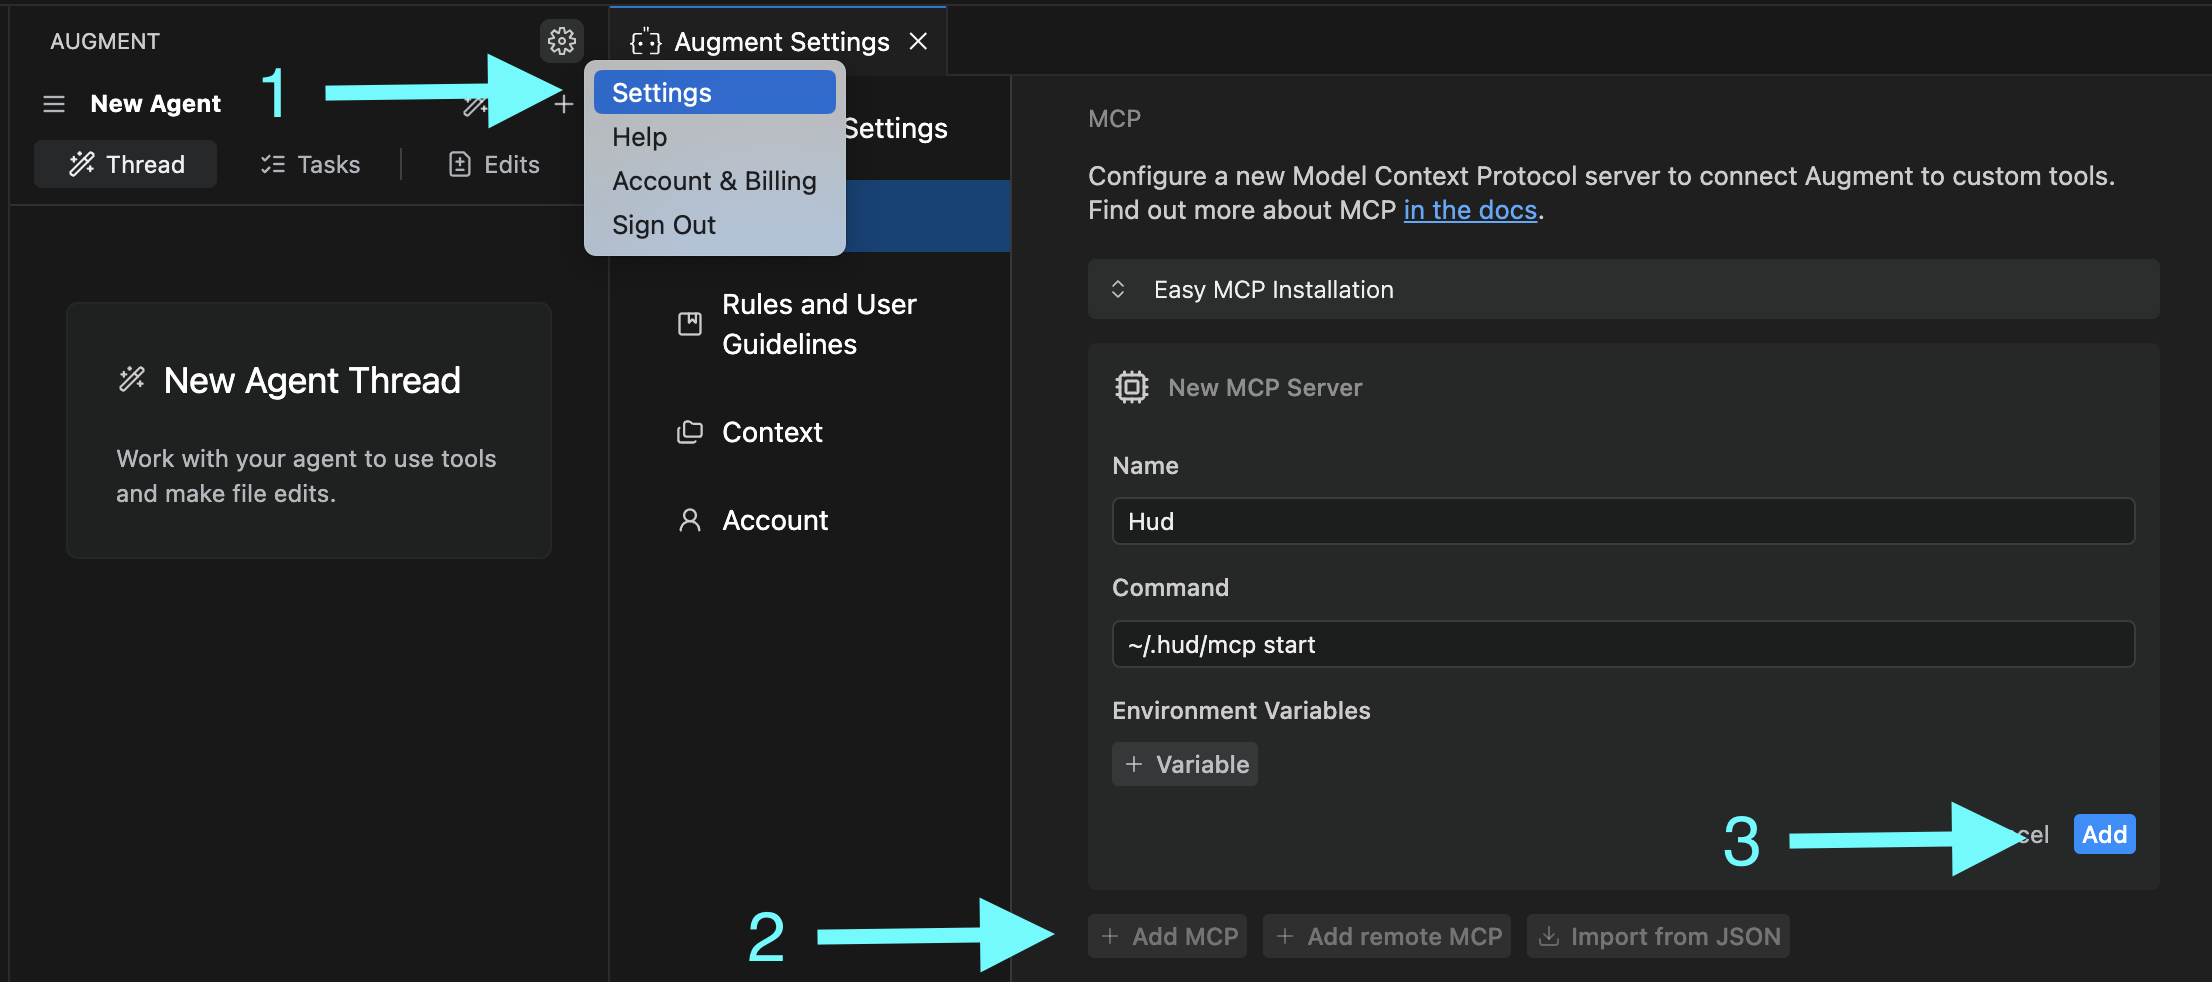The image size is (2212, 982).
Task: Click the Rules and Guidelines bookmark icon
Action: 690,324
